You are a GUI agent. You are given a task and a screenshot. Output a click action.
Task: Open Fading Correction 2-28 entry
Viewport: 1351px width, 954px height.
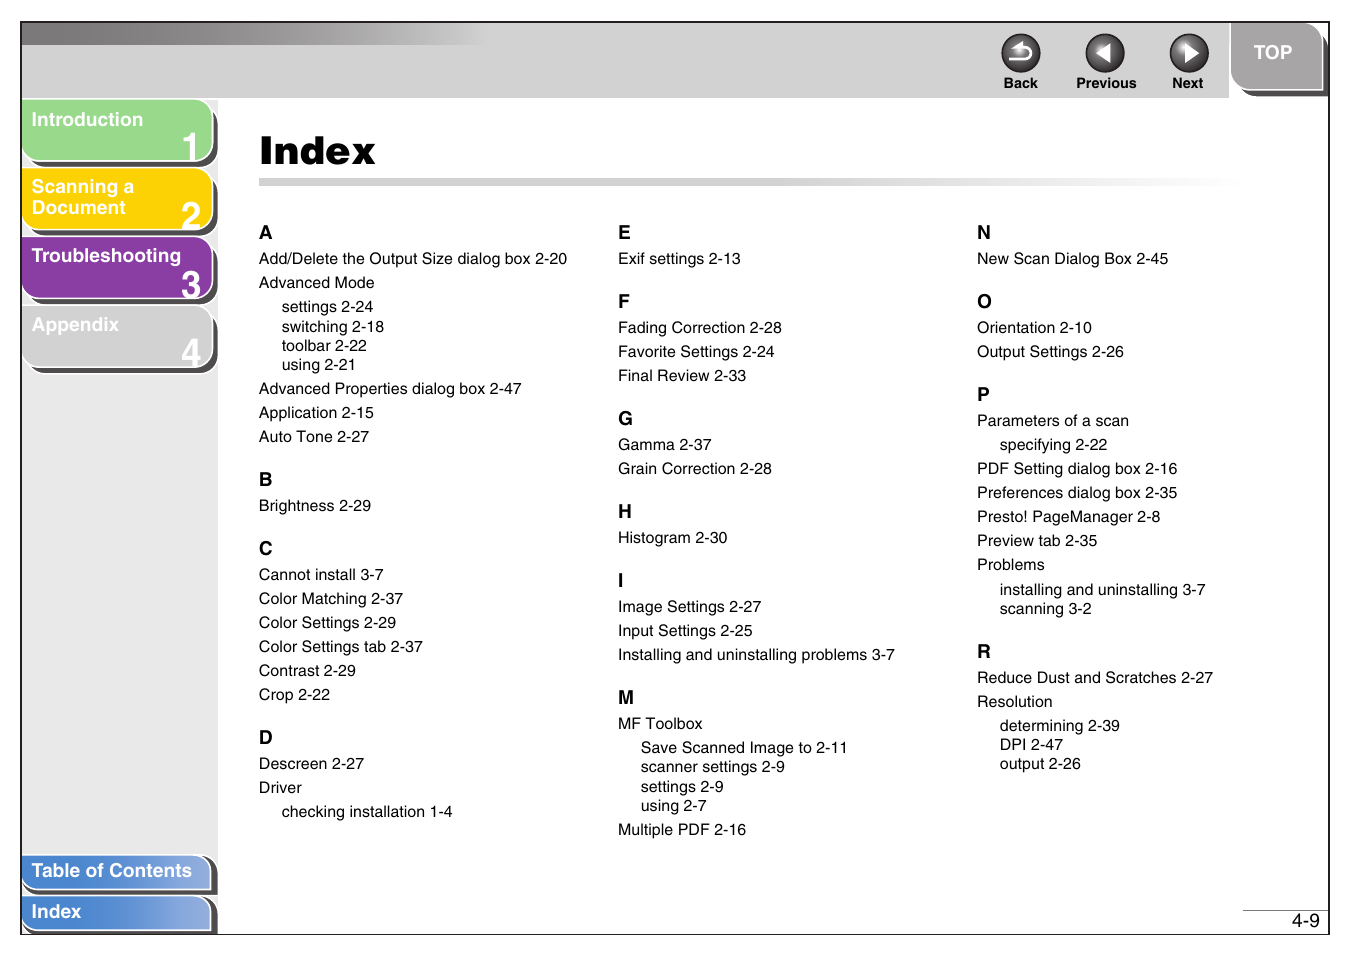coord(700,328)
